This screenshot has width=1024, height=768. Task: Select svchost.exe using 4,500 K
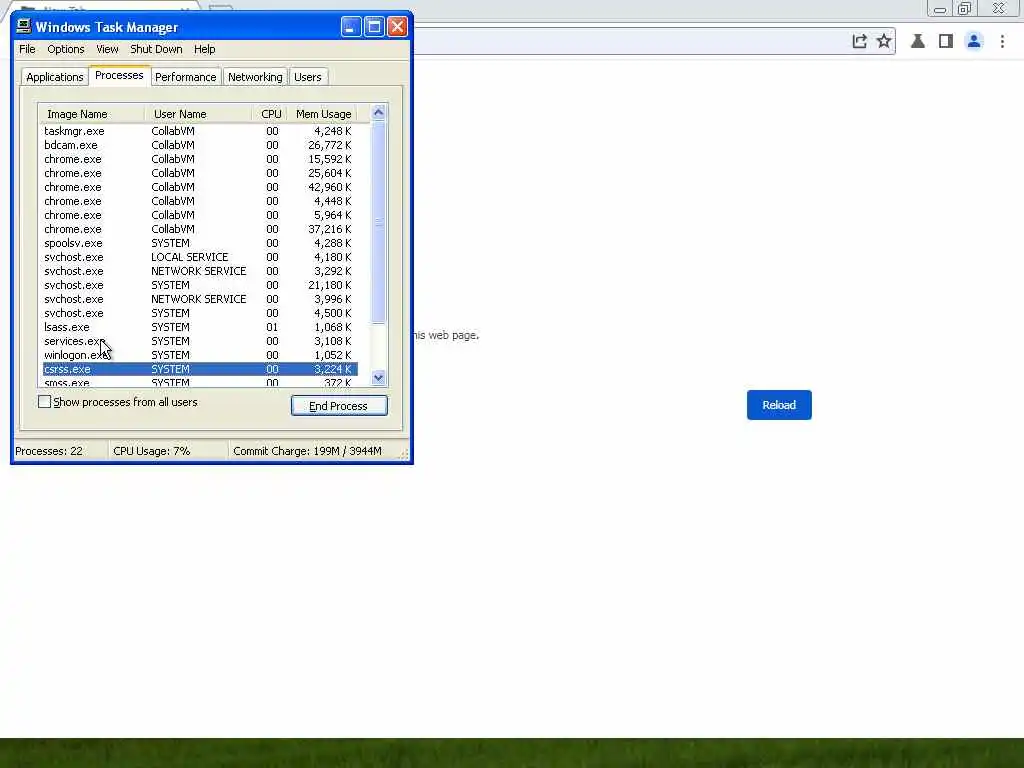pyautogui.click(x=200, y=313)
